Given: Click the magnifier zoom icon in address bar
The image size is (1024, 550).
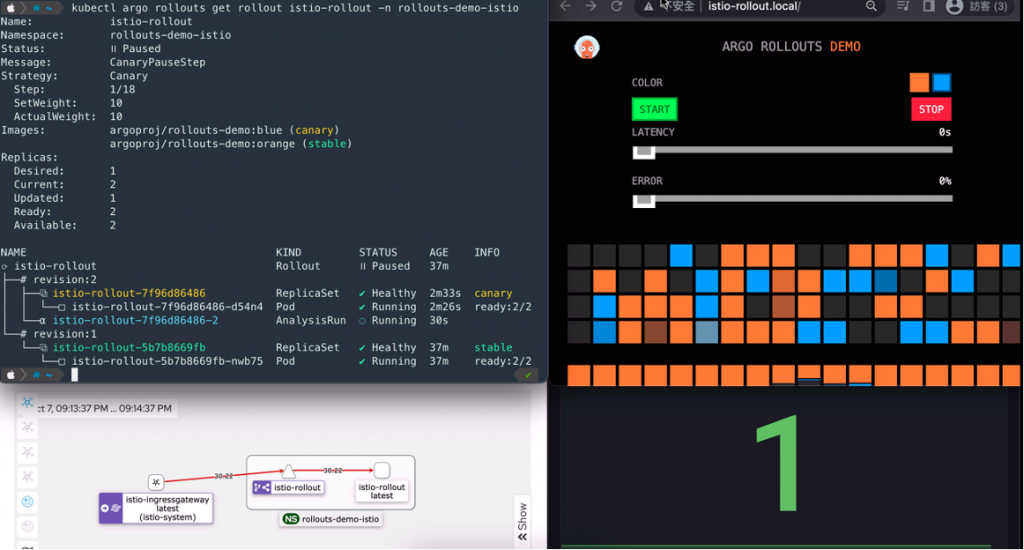Looking at the screenshot, I should (871, 6).
